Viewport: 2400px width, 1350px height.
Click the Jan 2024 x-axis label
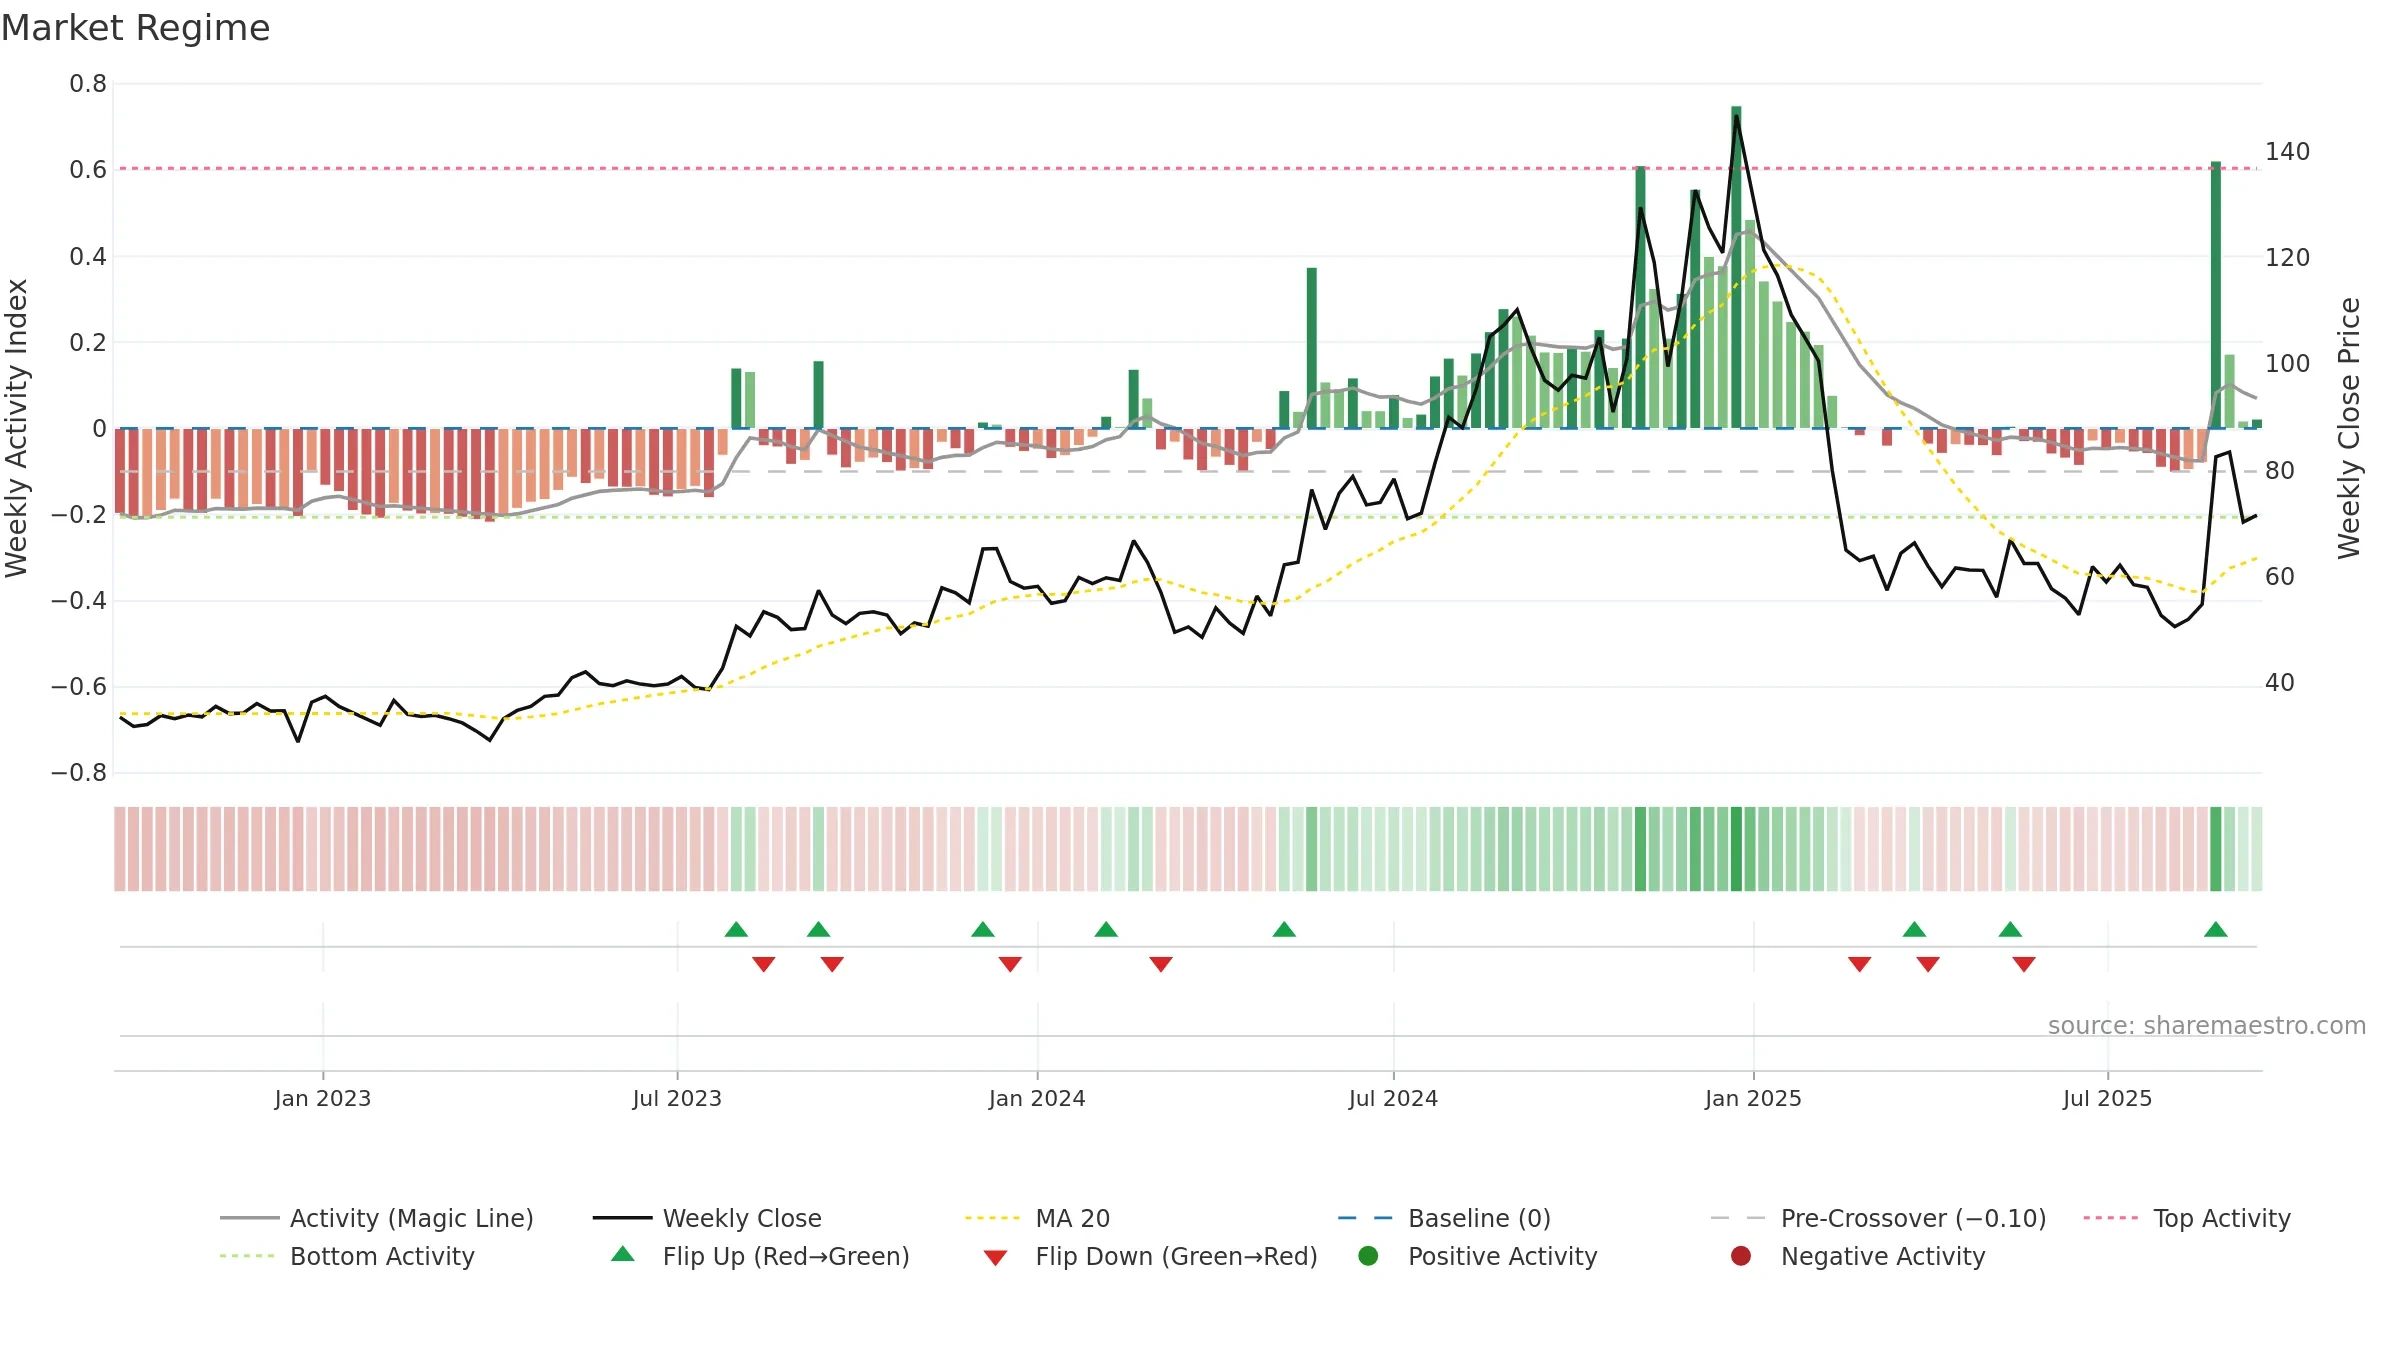pos(1037,1098)
